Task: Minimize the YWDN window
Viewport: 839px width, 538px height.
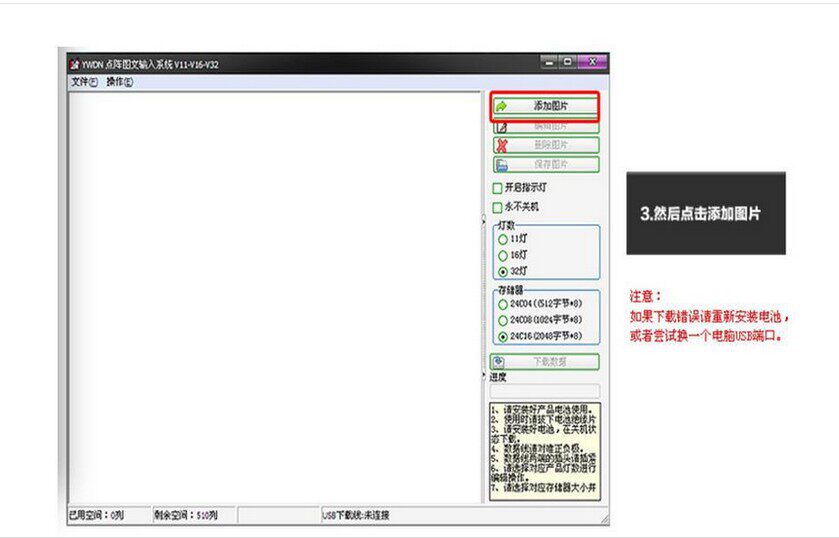Action: pyautogui.click(x=549, y=62)
